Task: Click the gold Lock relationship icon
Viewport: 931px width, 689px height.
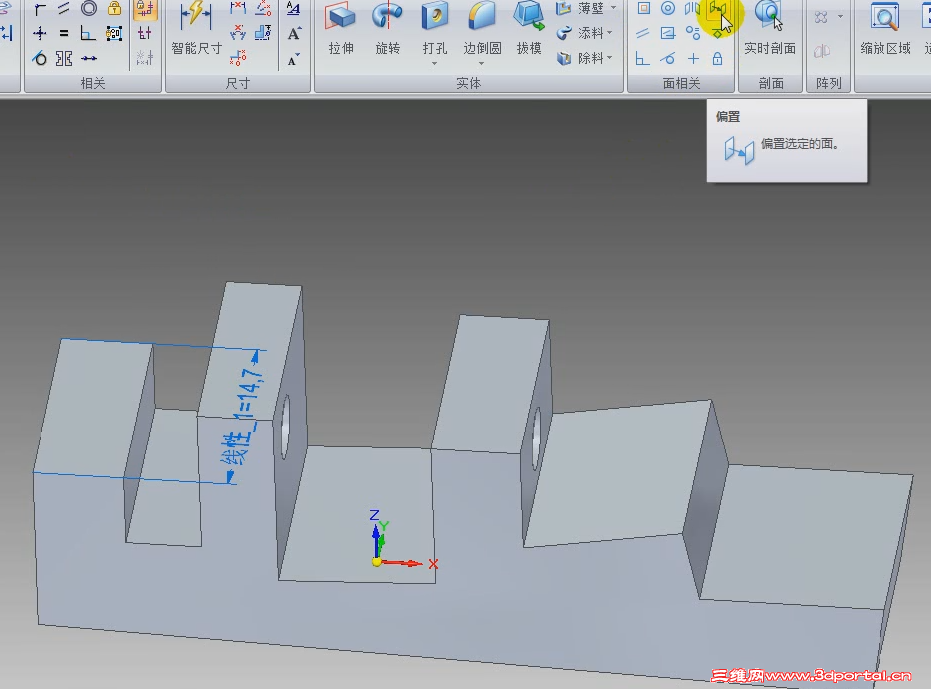Action: coord(114,8)
